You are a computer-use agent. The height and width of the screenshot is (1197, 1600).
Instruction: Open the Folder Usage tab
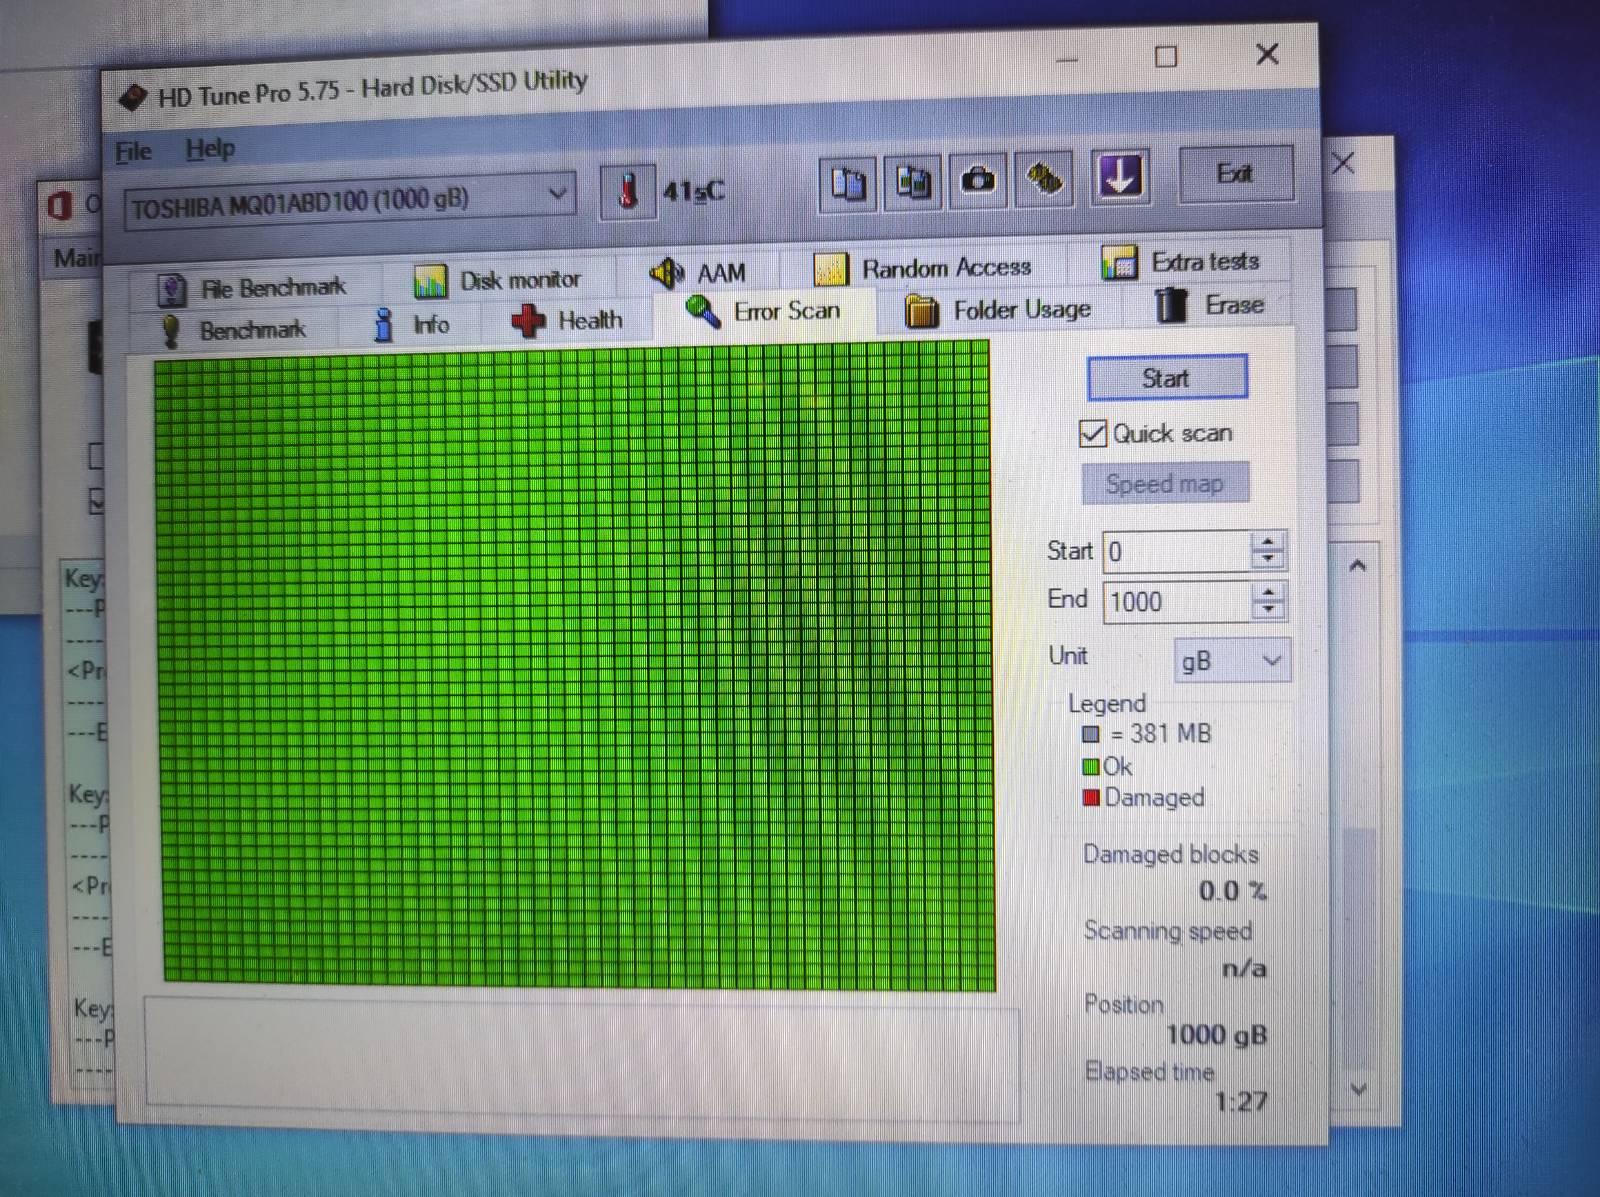coord(997,310)
